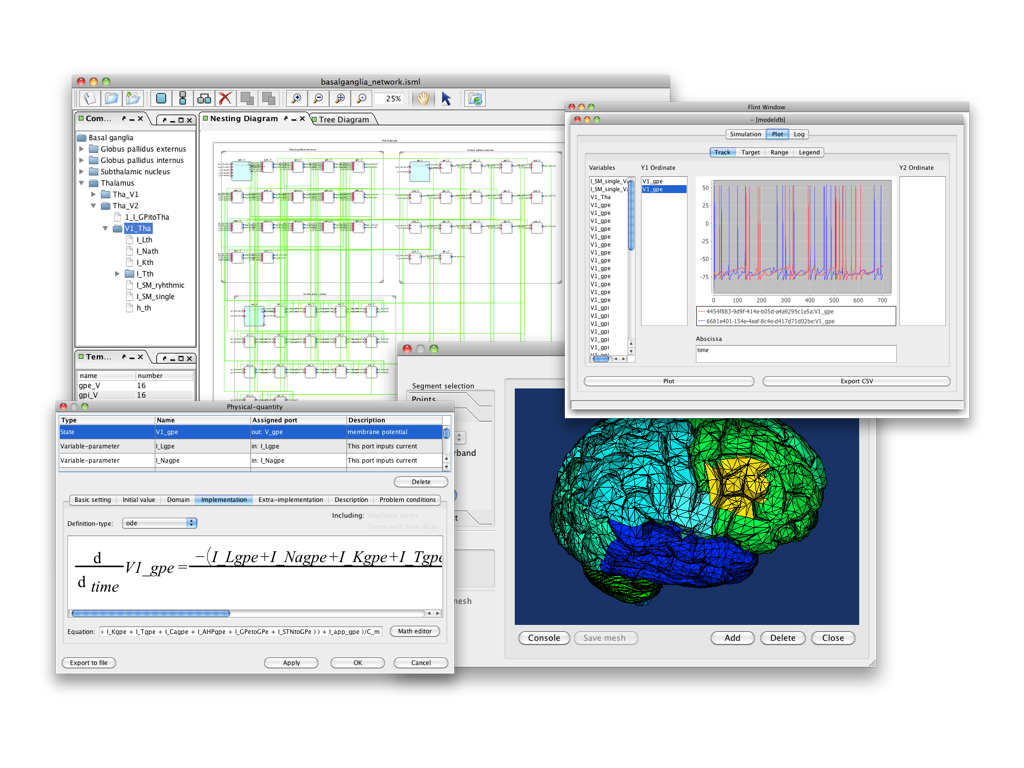1024x768 pixels.
Task: Expand the Tha_V1 folder
Action: tap(94, 195)
